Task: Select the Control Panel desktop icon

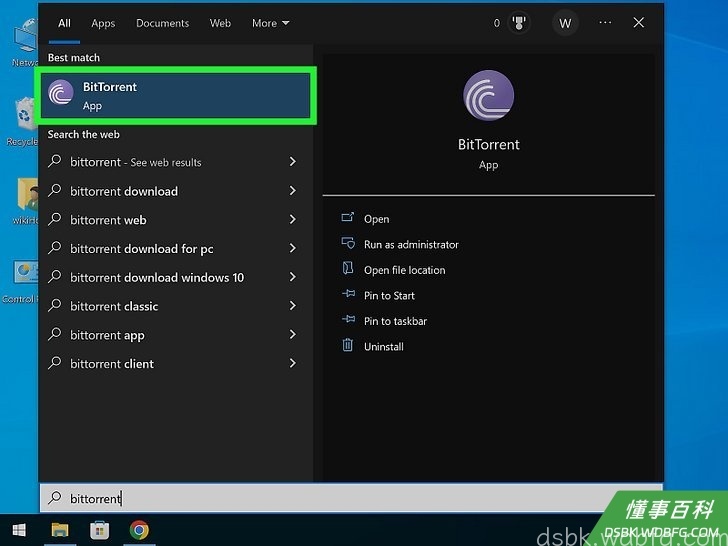Action: point(21,282)
